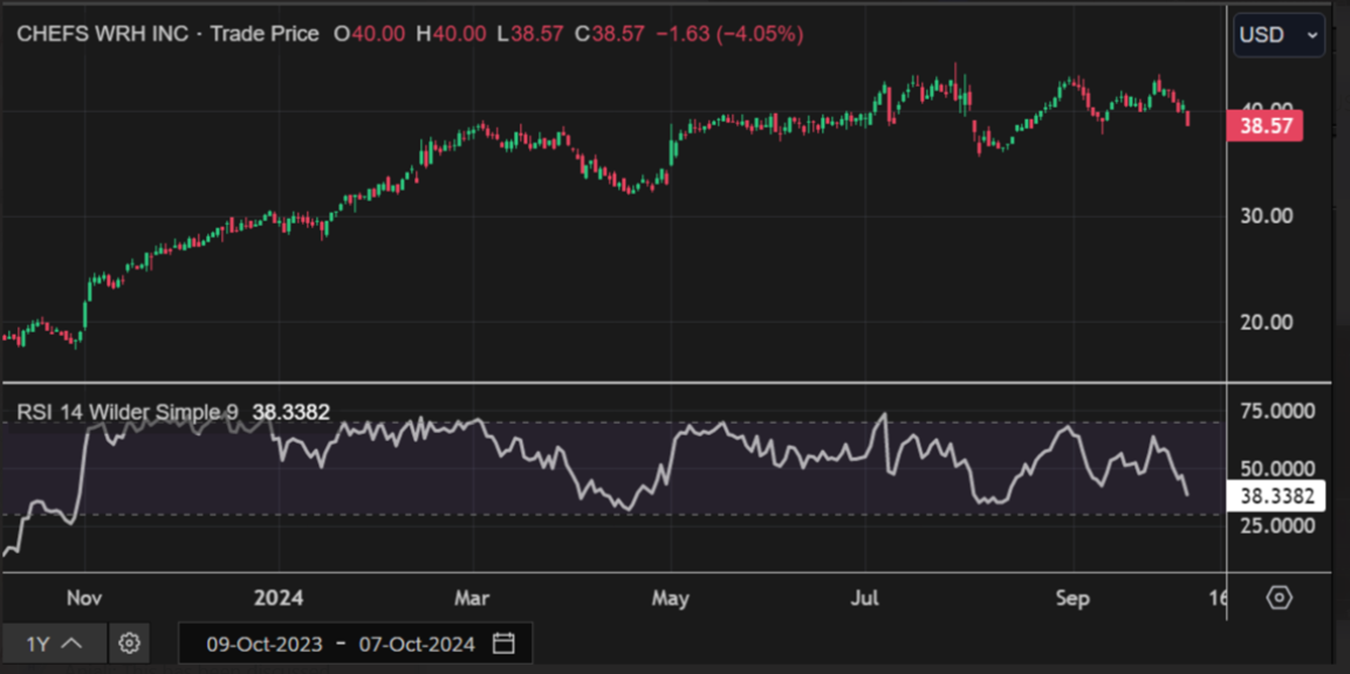Click the RSI value tag 38.3382

point(1275,496)
